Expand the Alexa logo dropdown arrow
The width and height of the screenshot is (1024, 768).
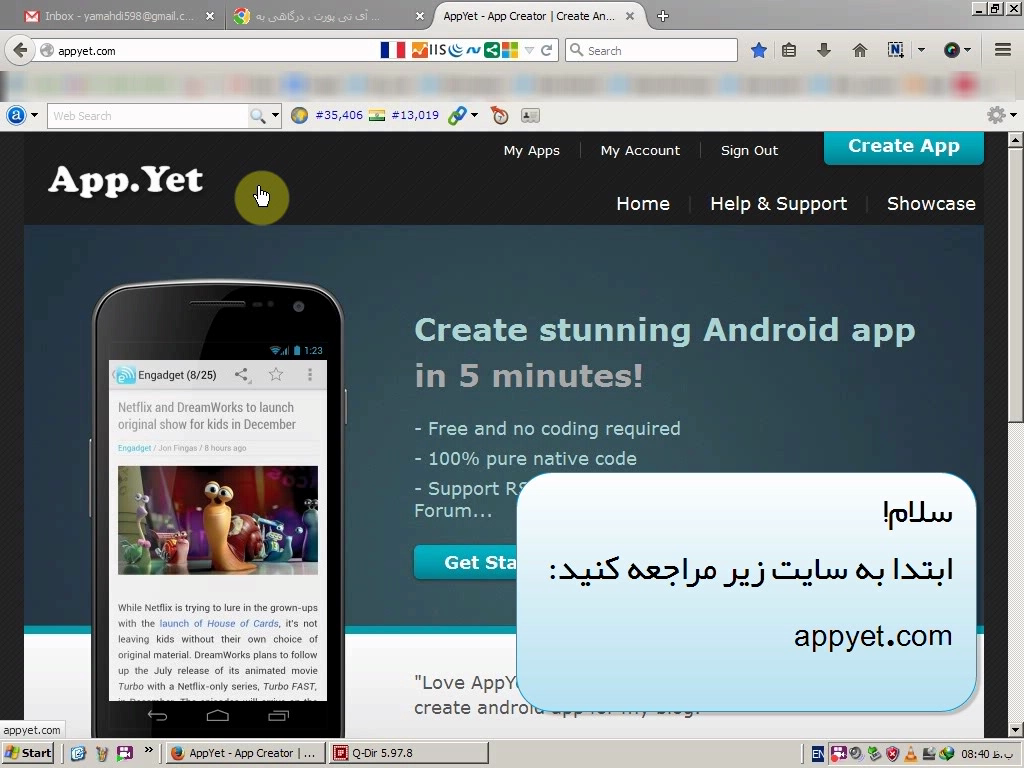(34, 116)
